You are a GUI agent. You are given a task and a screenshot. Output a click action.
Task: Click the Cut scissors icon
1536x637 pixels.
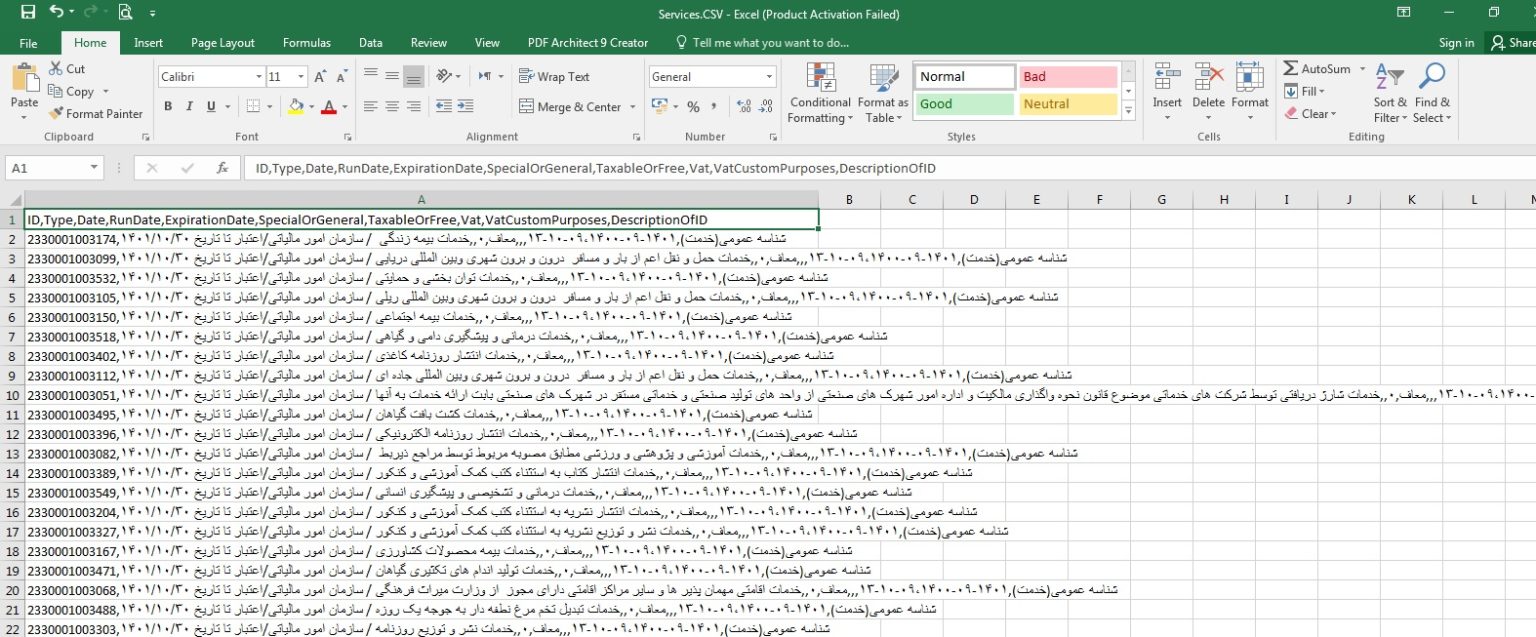click(55, 69)
